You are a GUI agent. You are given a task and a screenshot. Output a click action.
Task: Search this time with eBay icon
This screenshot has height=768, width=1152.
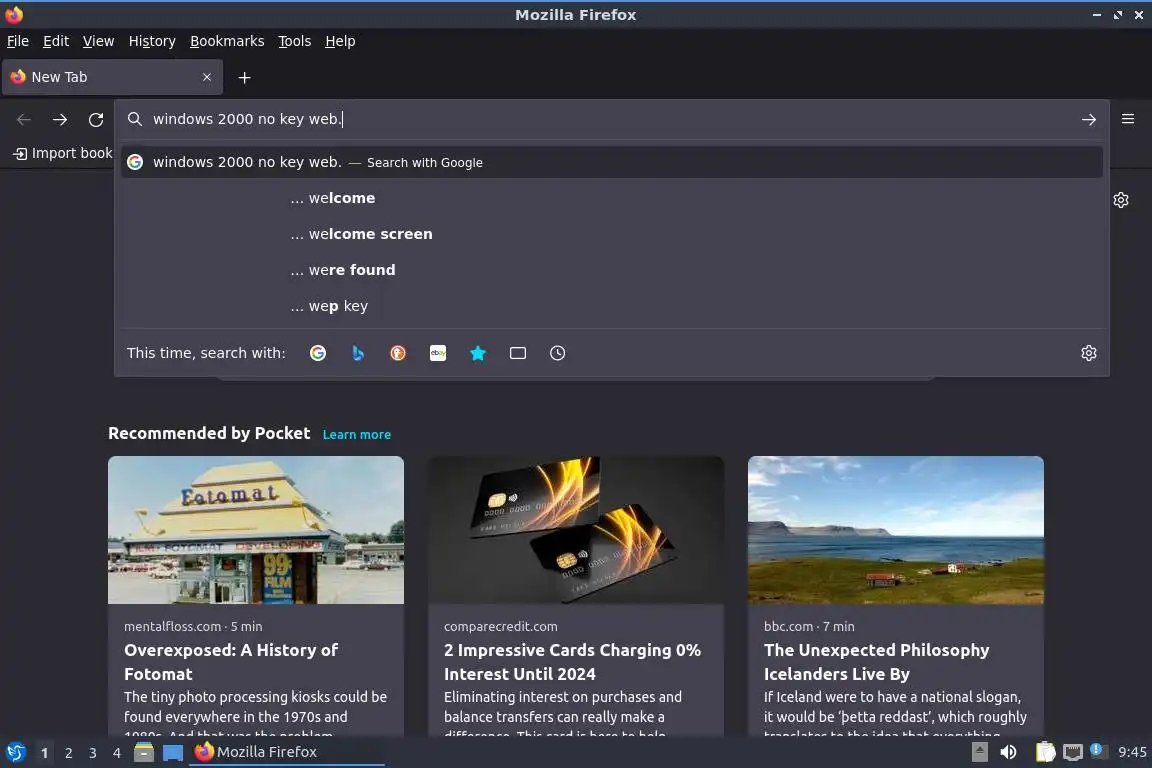pyautogui.click(x=438, y=353)
